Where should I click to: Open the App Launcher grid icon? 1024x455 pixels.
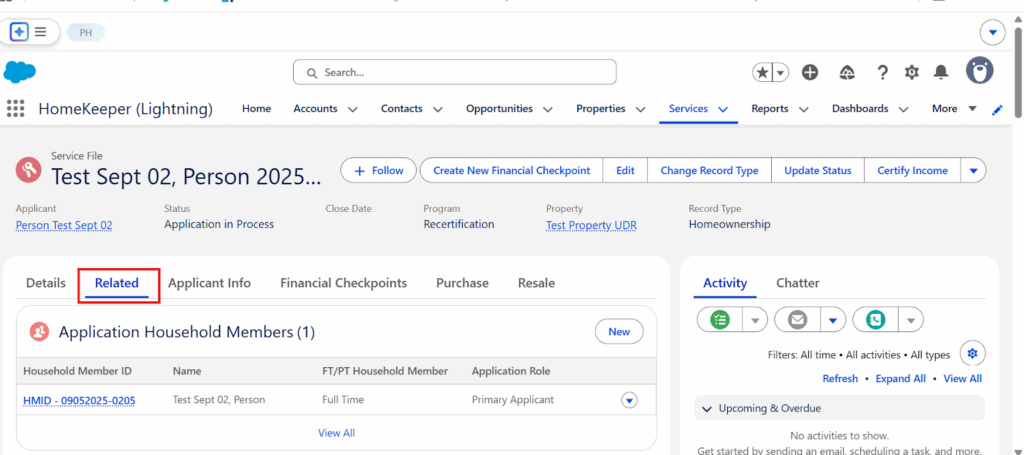16,109
